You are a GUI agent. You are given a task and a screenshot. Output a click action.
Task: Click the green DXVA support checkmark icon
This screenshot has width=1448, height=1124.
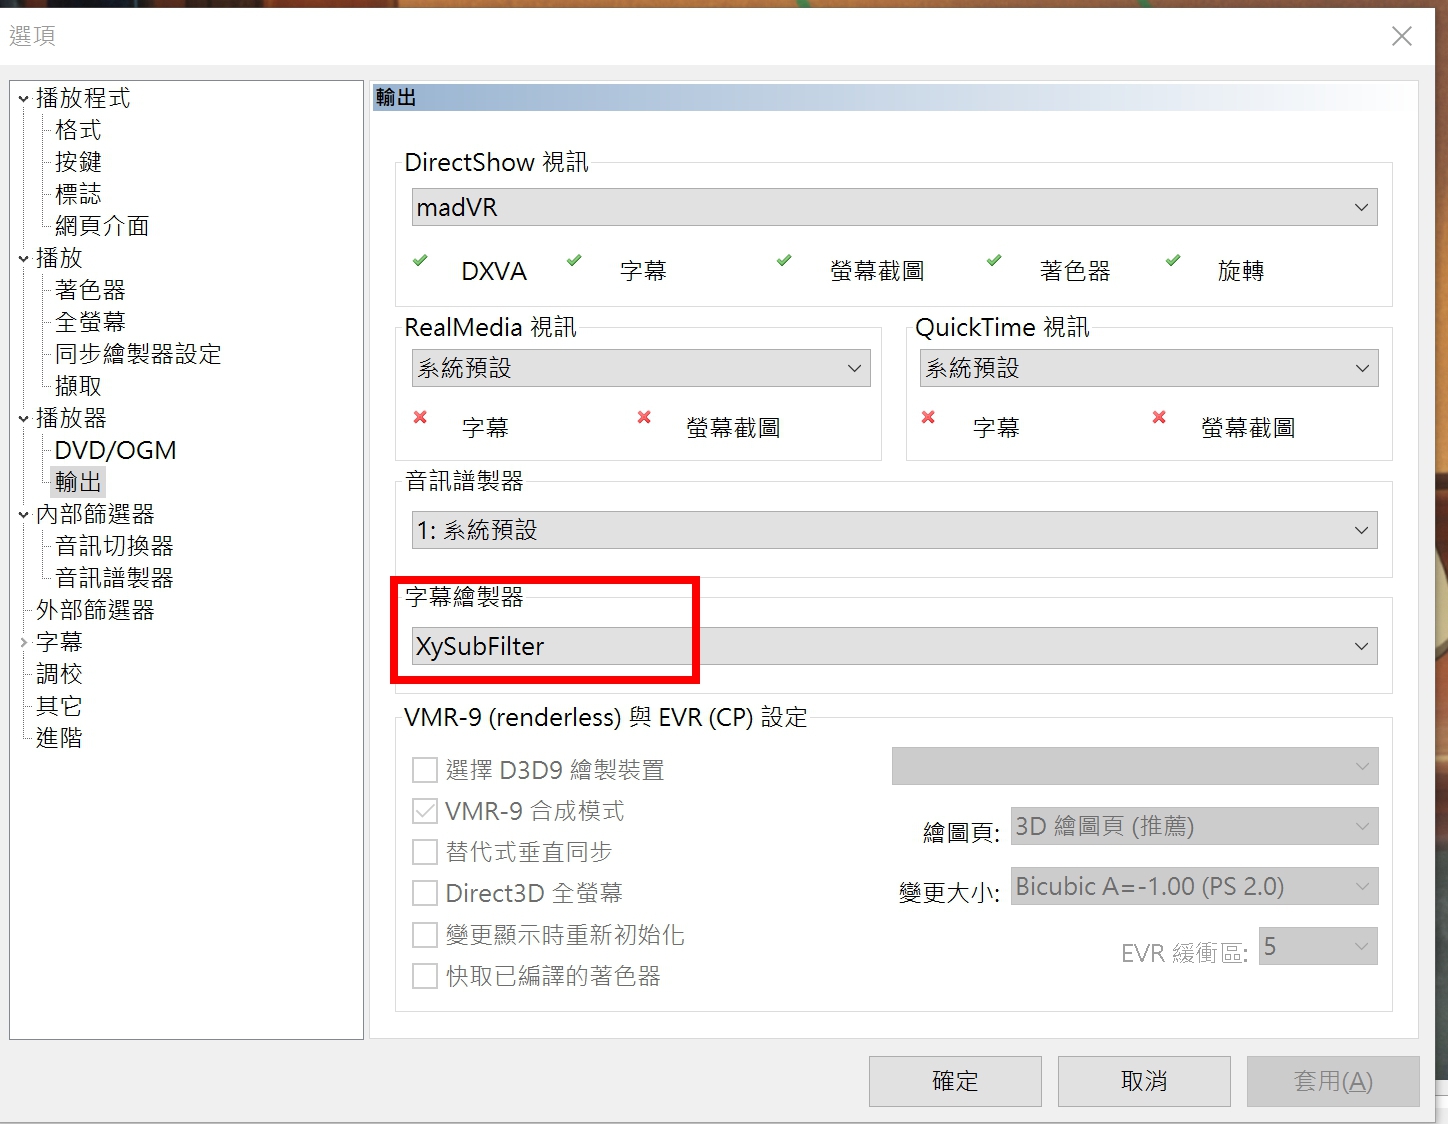420,261
